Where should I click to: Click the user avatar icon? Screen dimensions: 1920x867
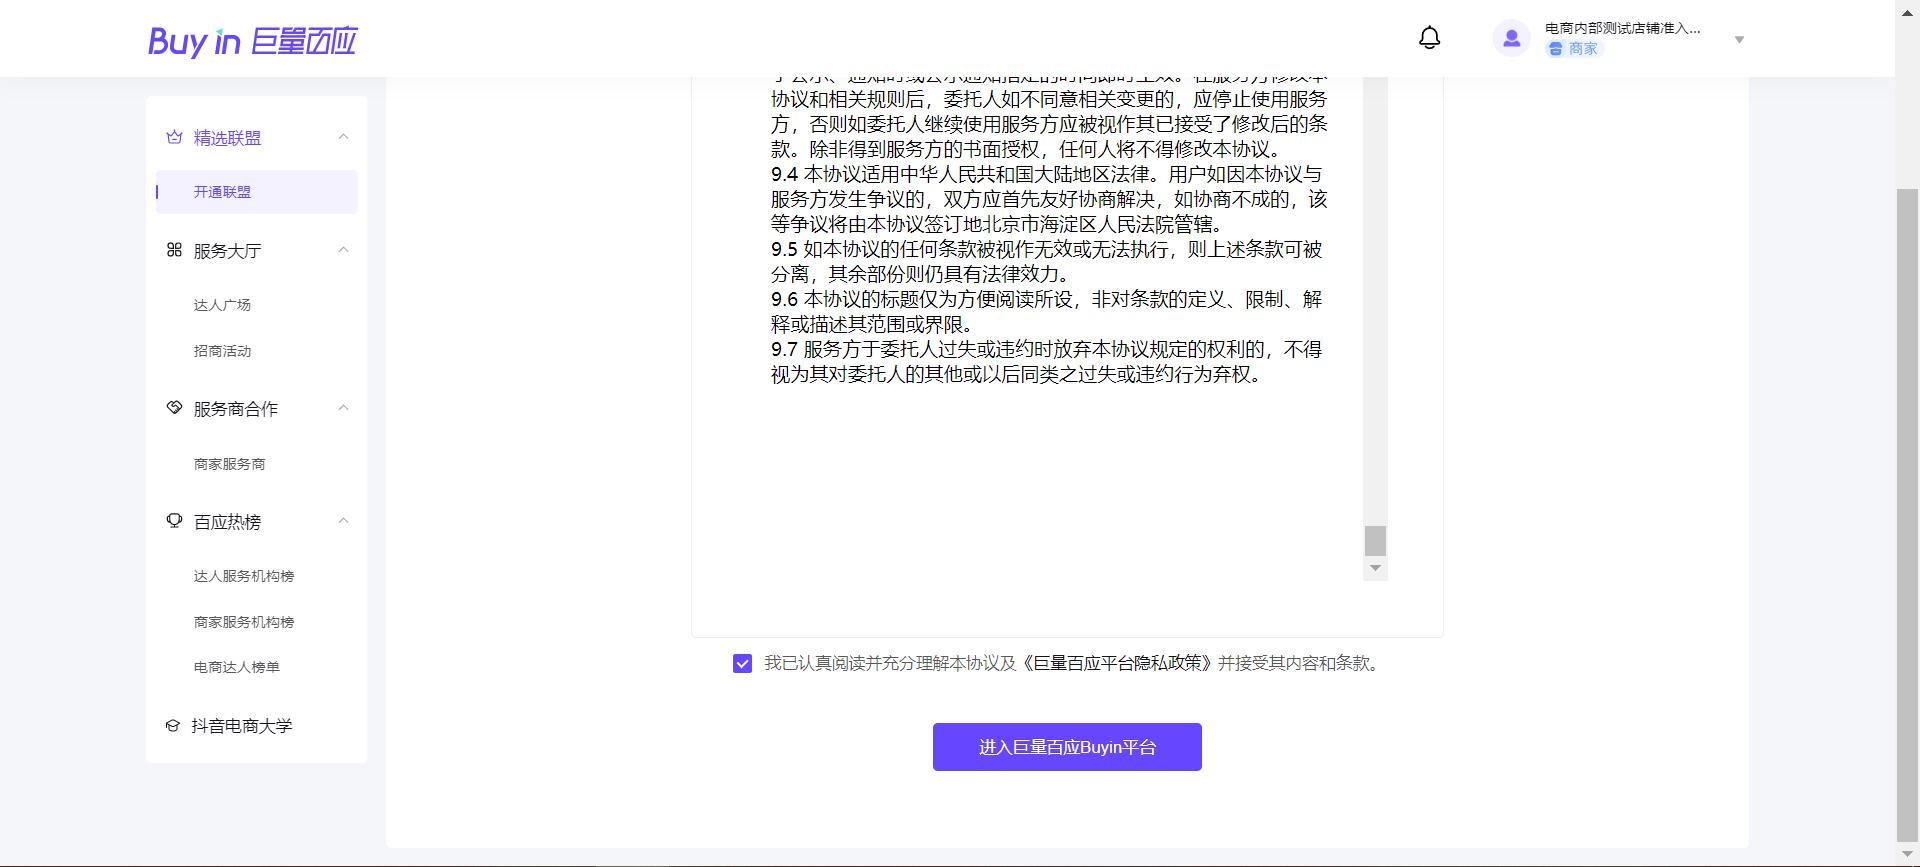click(x=1511, y=38)
